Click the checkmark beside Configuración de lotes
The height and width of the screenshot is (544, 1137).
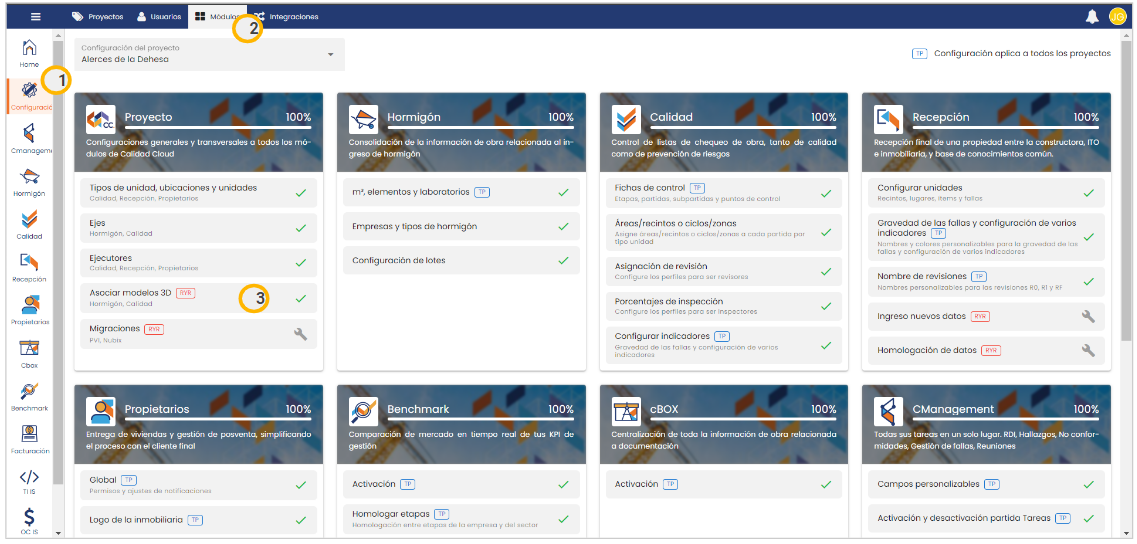click(563, 260)
